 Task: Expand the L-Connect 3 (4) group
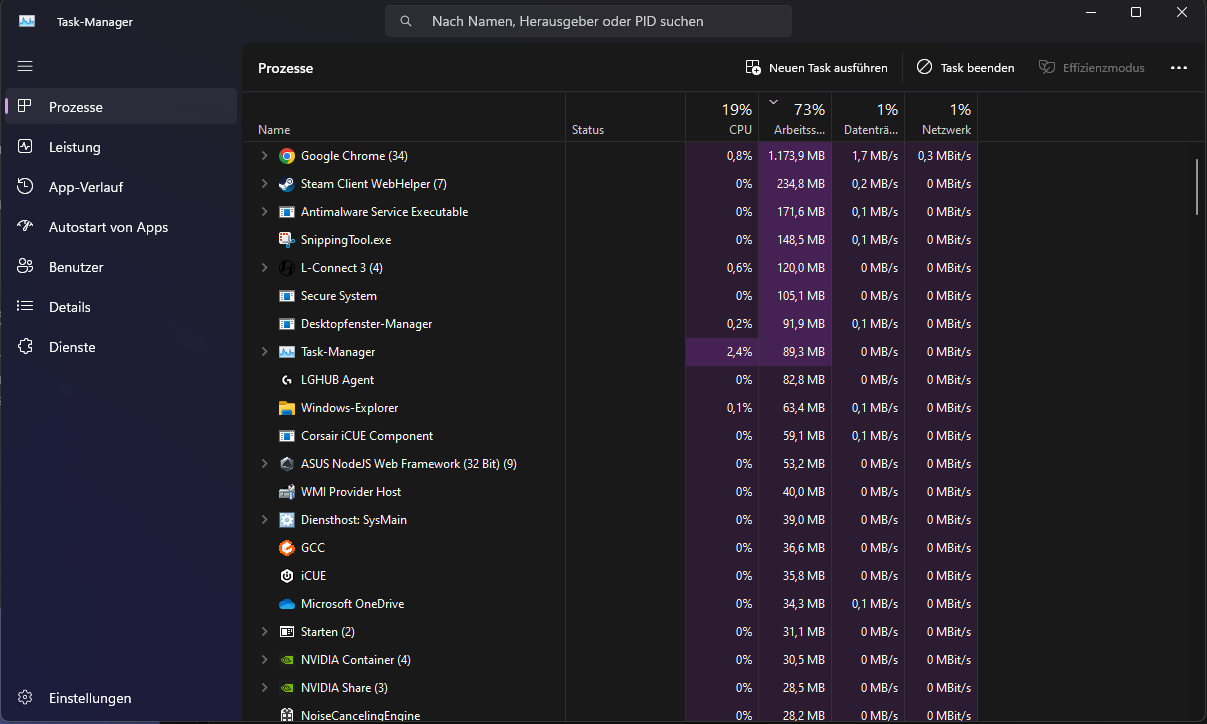click(x=264, y=268)
